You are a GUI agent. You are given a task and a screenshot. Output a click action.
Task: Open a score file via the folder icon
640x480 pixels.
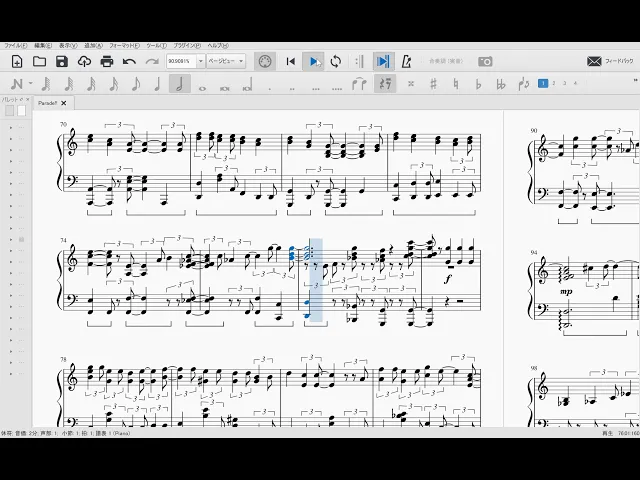click(39, 62)
